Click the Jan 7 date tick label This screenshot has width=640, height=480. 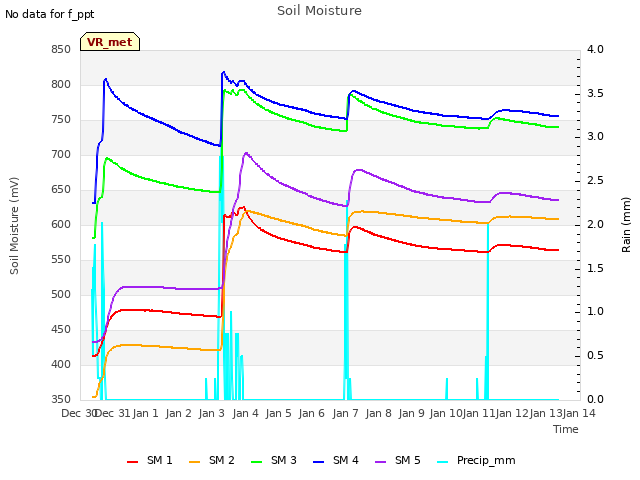[x=346, y=413]
